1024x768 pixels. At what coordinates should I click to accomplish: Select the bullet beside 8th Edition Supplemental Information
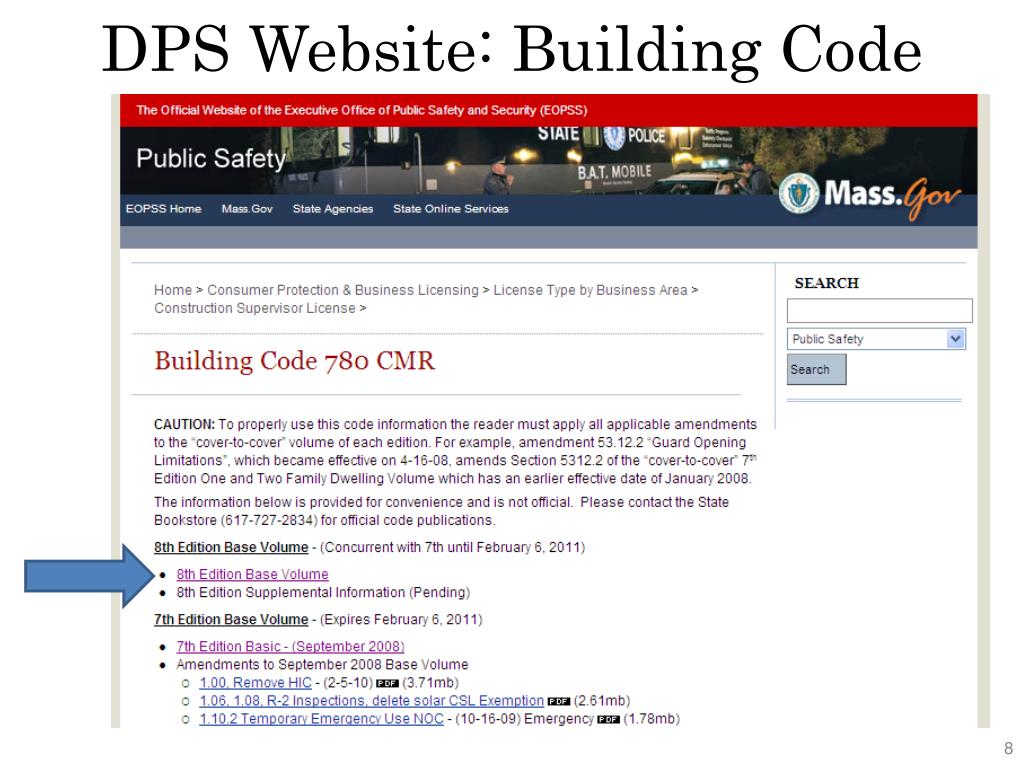[163, 592]
